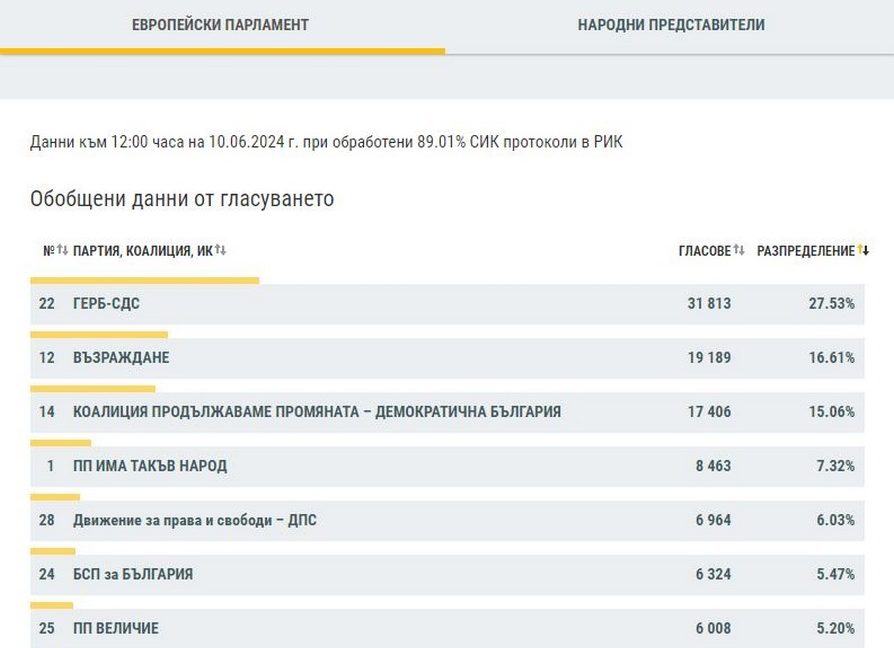The height and width of the screenshot is (648, 894).
Task: Sort by party name arrows icon
Action: click(x=220, y=250)
